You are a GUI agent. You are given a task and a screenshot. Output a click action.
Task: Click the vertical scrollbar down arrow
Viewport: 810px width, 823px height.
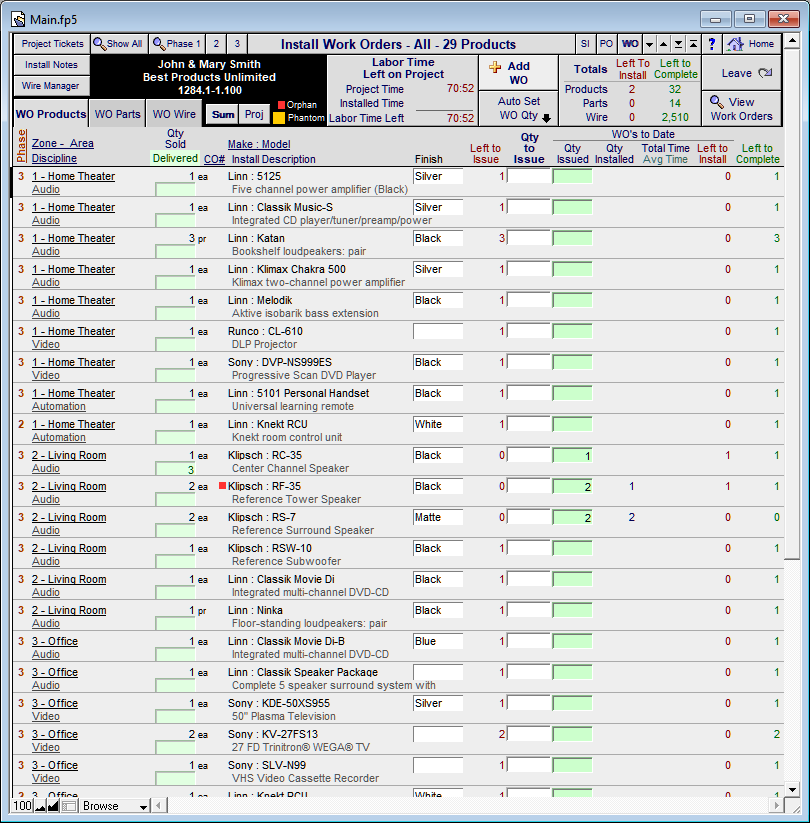[792, 789]
